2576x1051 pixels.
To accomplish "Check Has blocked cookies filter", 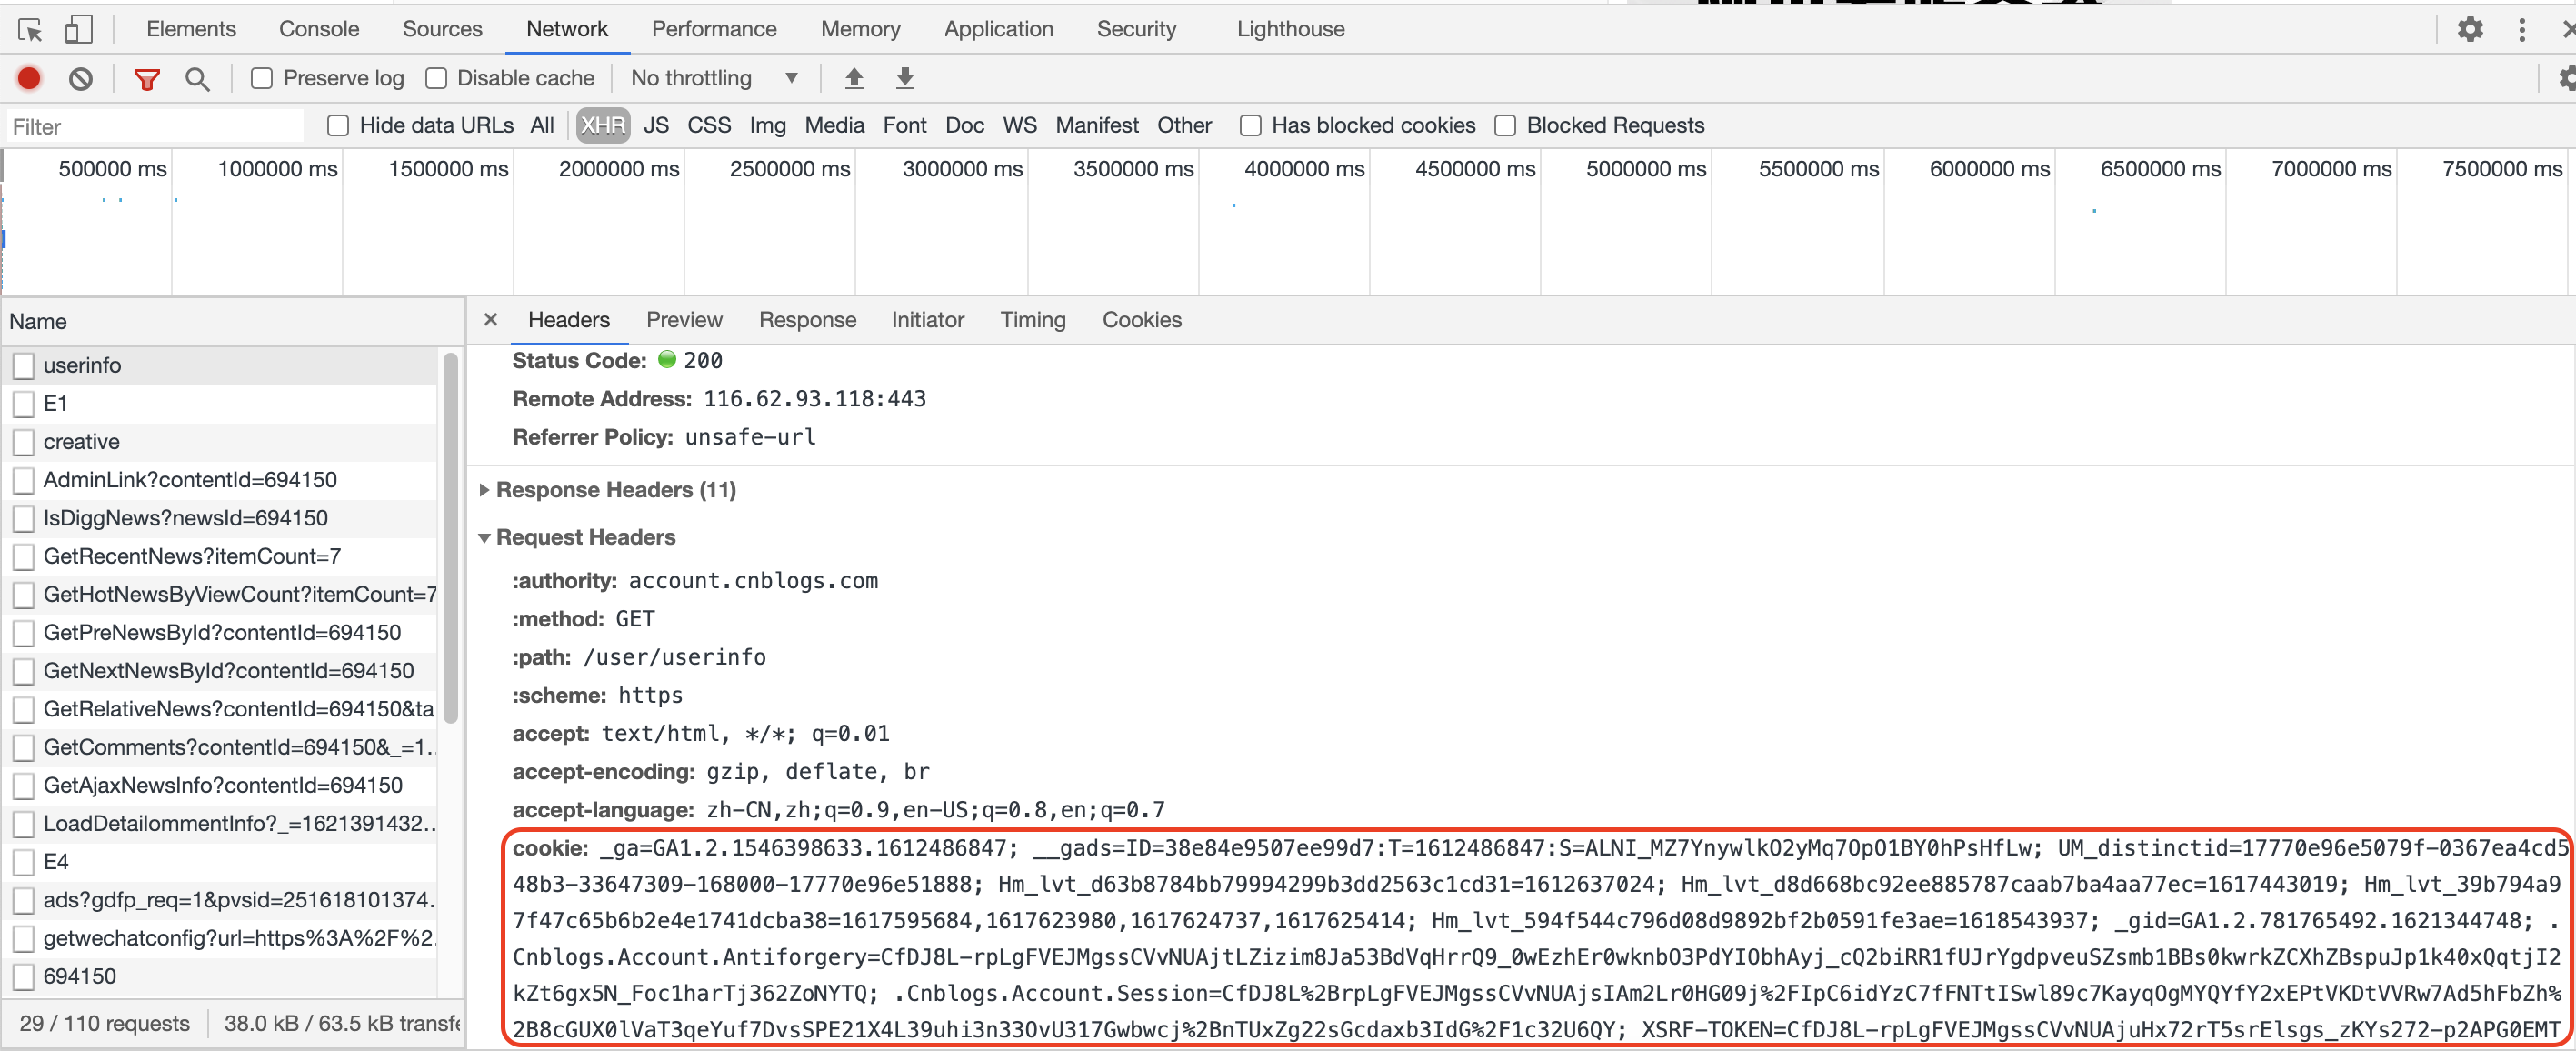I will (x=1250, y=125).
